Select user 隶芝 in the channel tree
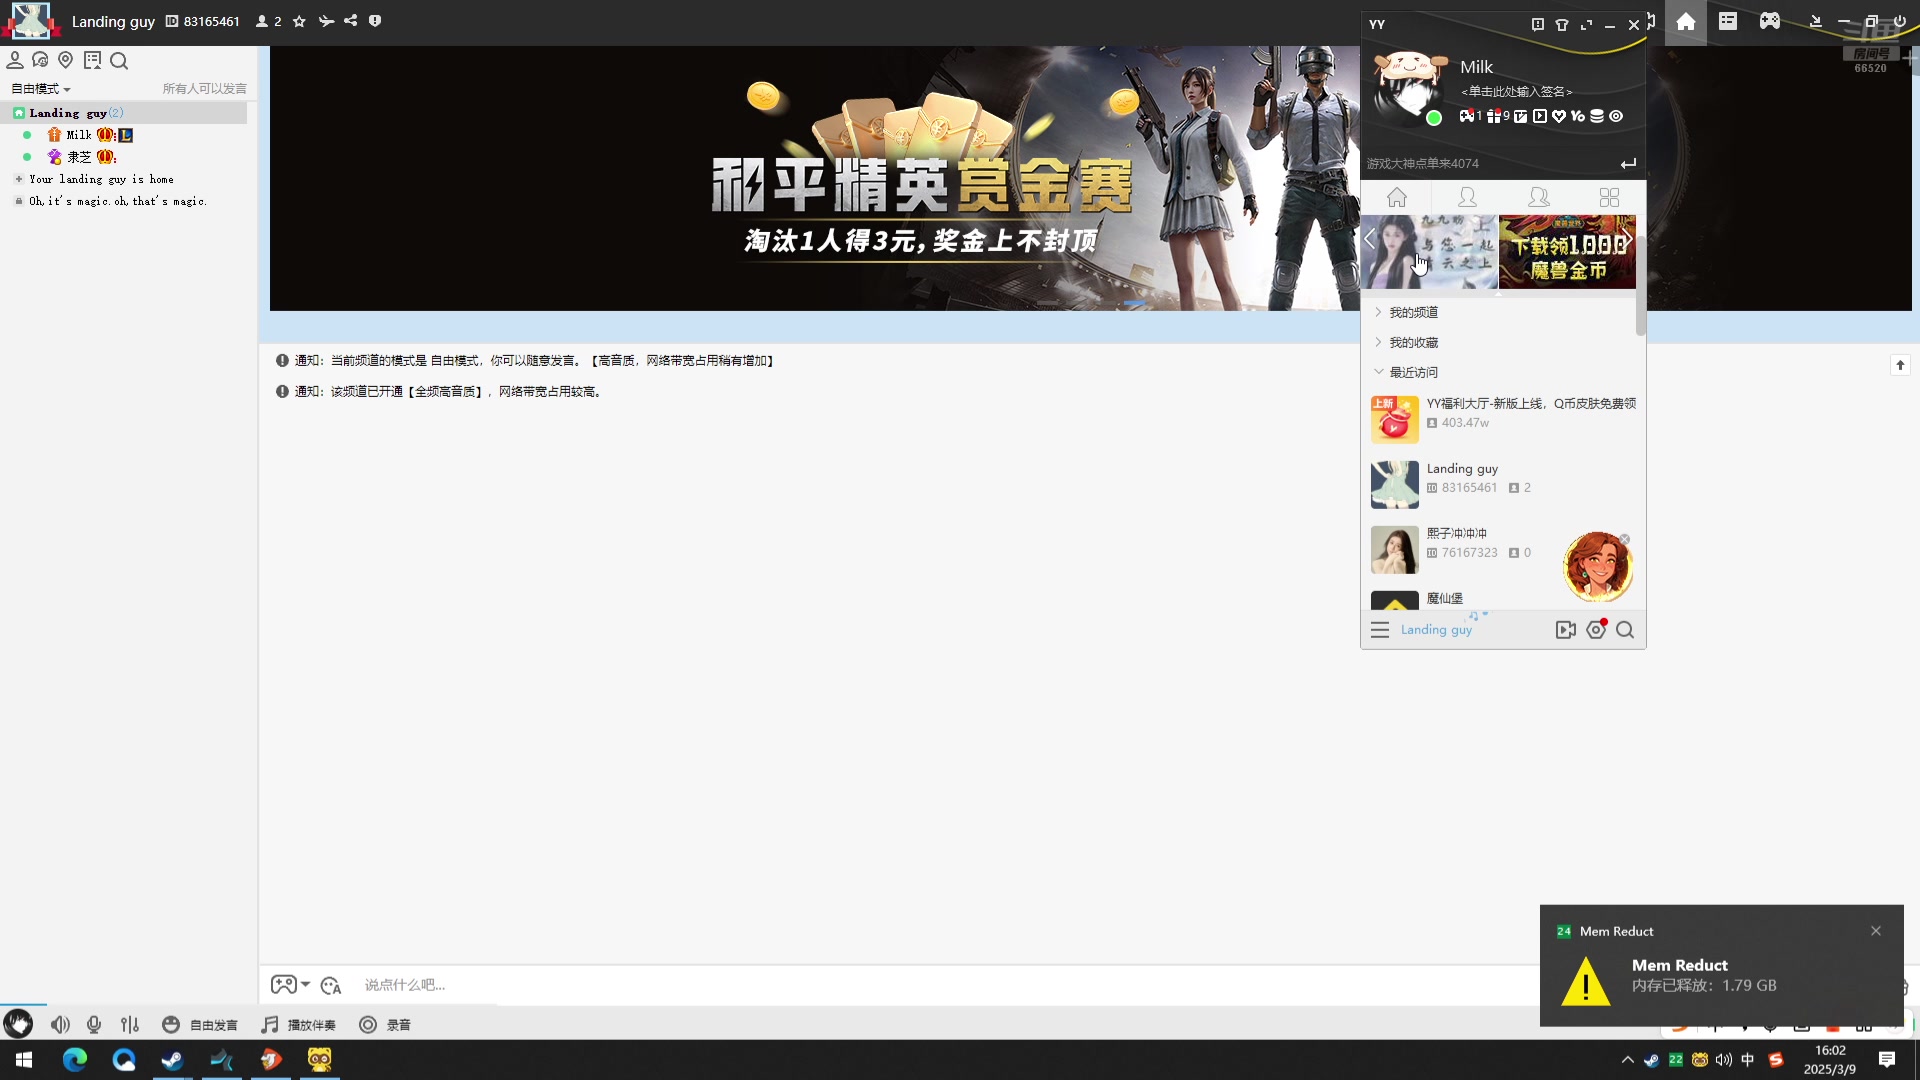Viewport: 1920px width, 1080px height. coord(79,157)
